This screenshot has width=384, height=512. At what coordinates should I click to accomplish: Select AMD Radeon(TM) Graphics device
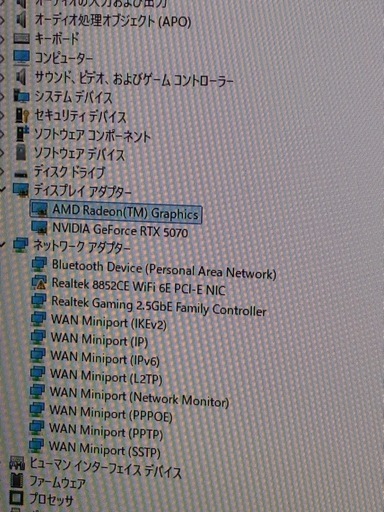click(x=125, y=212)
